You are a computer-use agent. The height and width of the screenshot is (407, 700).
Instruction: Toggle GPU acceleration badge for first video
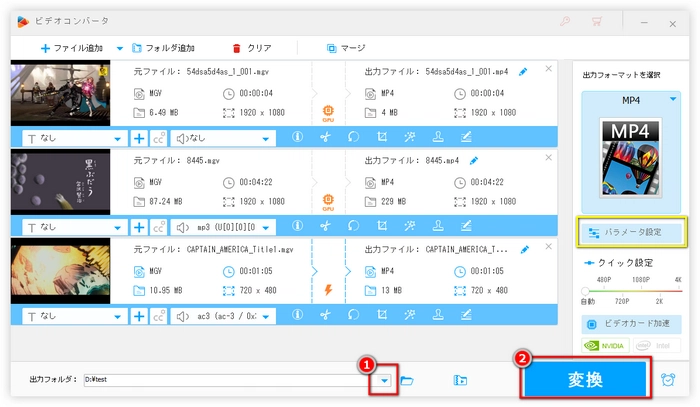pos(327,113)
